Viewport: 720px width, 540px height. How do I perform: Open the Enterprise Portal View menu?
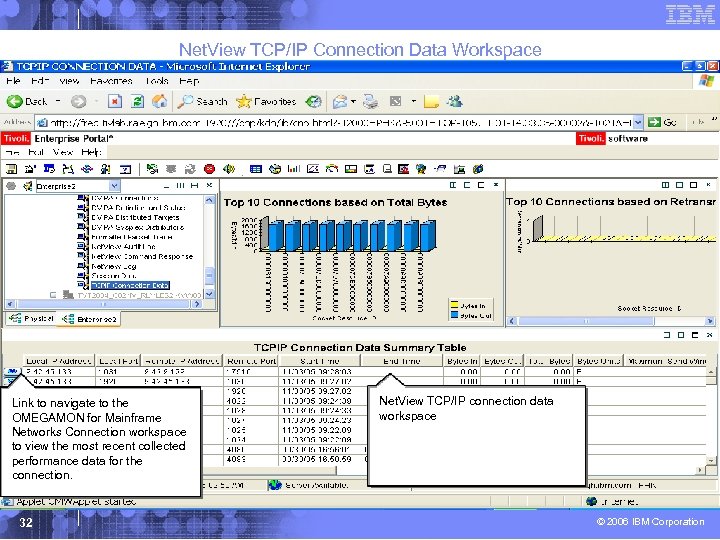pos(62,152)
